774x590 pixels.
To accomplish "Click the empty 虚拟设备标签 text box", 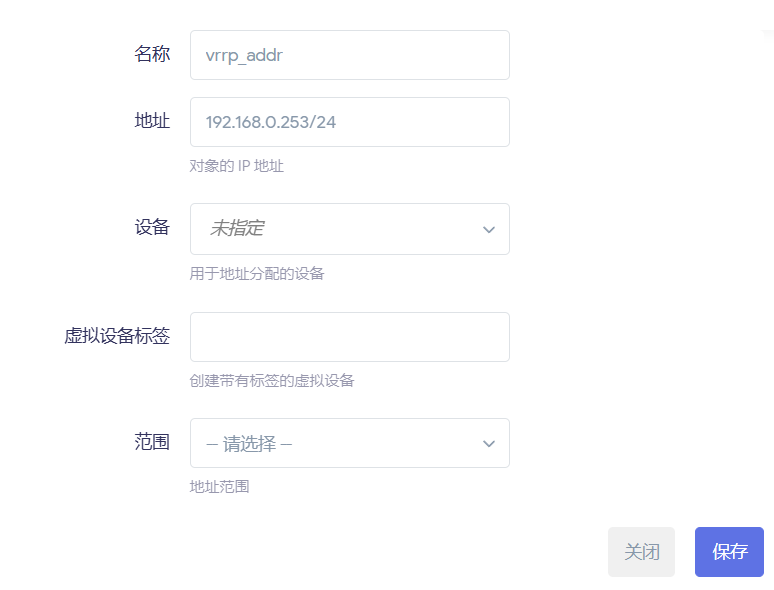I will point(349,337).
